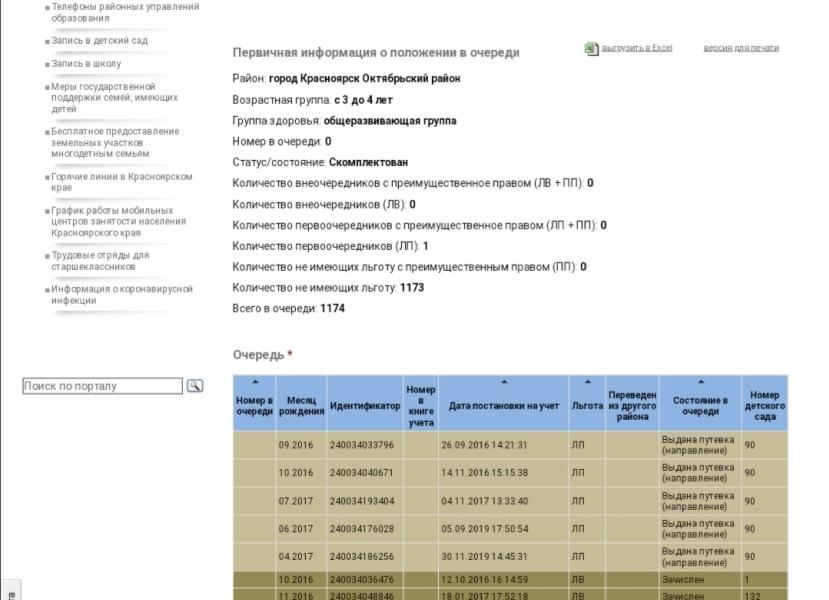Screen dimensions: 829x600
Task: Open 'Запись в детский сад' menu item
Action: click(99, 41)
